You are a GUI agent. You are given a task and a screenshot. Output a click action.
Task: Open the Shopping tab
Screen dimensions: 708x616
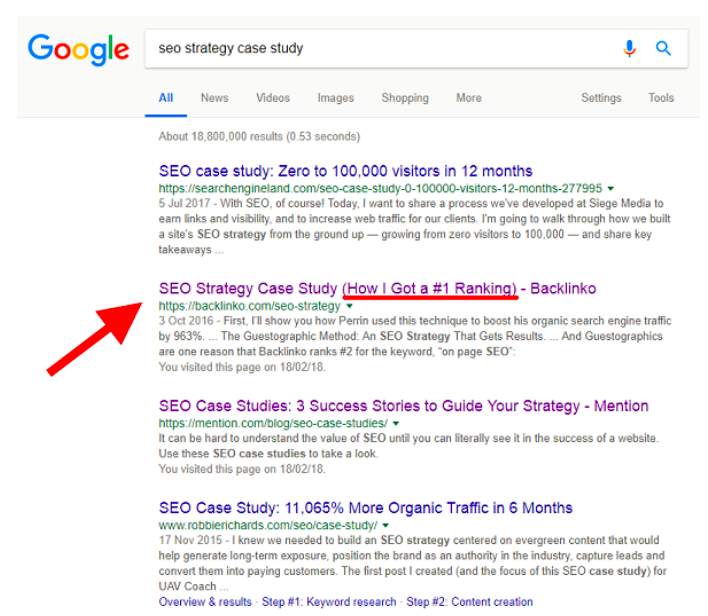click(x=405, y=98)
